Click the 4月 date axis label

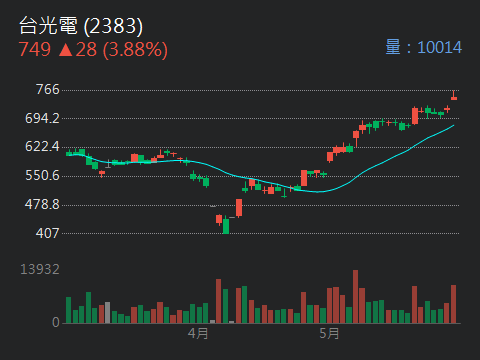tap(198, 333)
